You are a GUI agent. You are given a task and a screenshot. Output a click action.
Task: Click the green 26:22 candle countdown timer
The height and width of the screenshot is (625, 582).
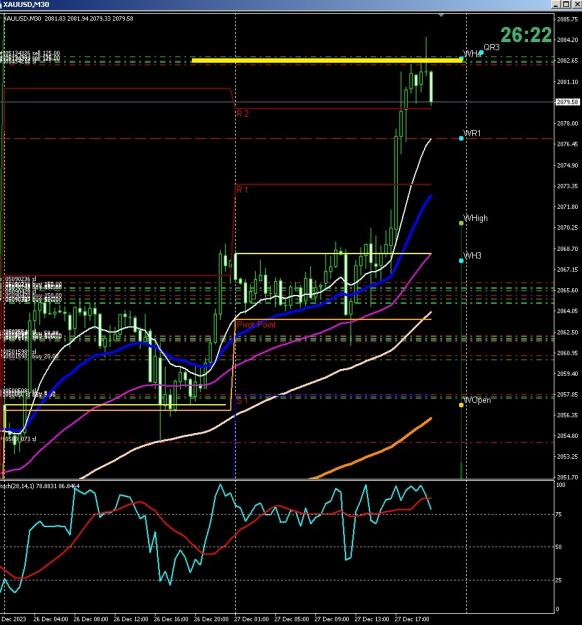click(x=526, y=35)
